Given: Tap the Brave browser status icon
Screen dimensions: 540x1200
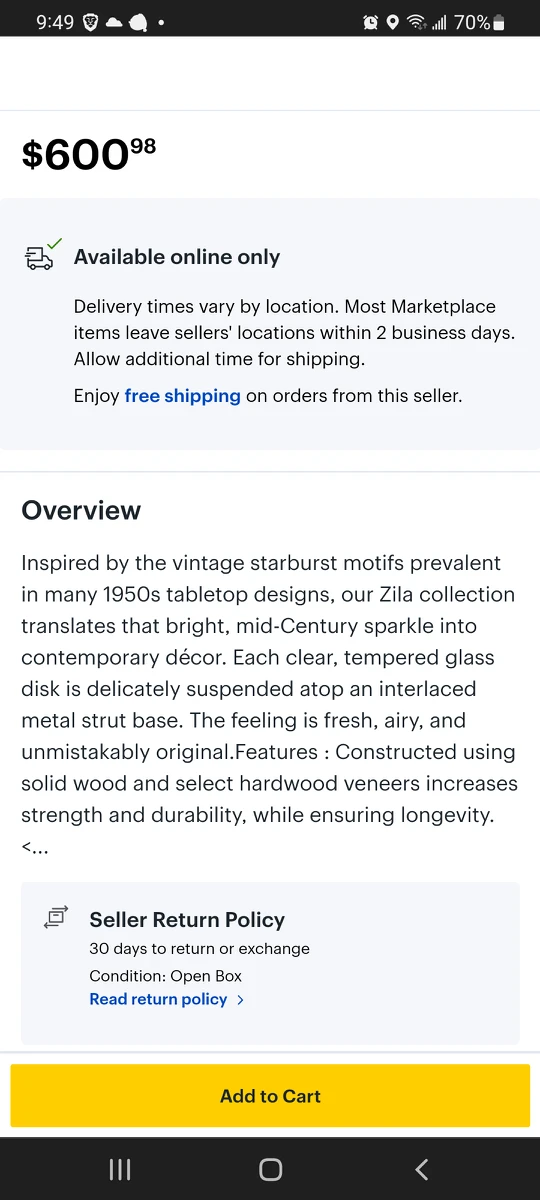Looking at the screenshot, I should click(x=90, y=22).
